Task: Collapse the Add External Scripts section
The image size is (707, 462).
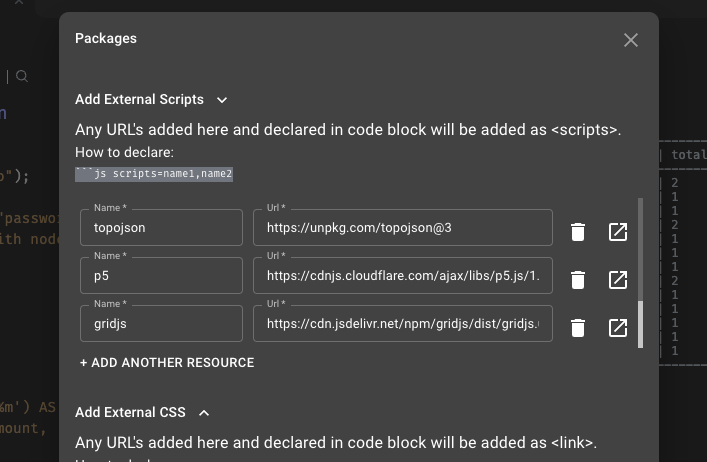Action: 222,100
